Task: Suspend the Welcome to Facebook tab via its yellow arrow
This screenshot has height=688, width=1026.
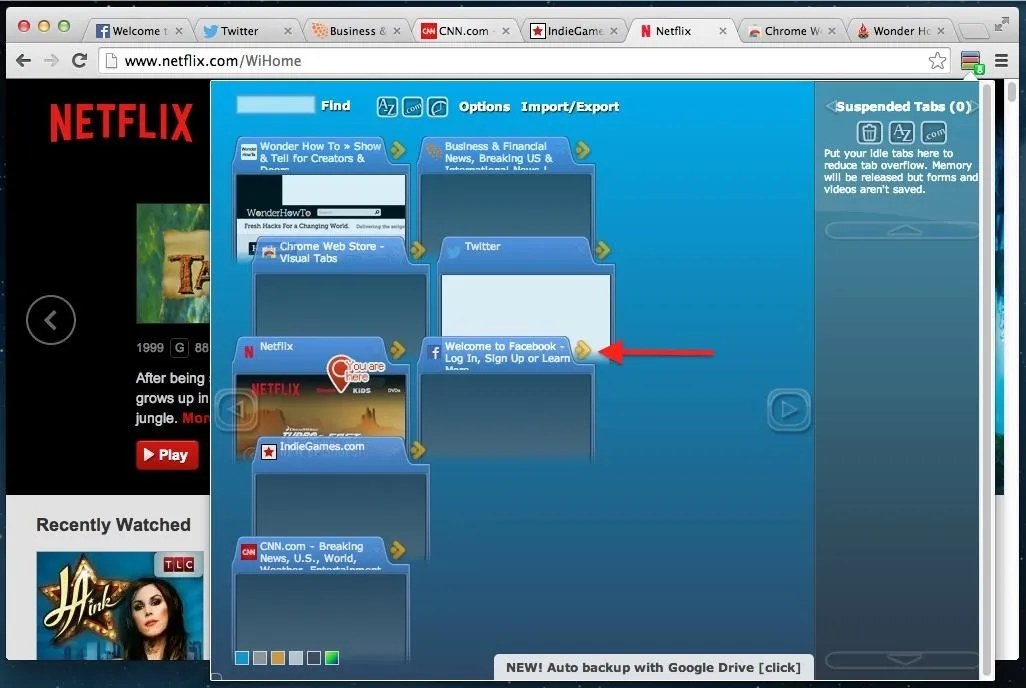Action: coord(582,350)
